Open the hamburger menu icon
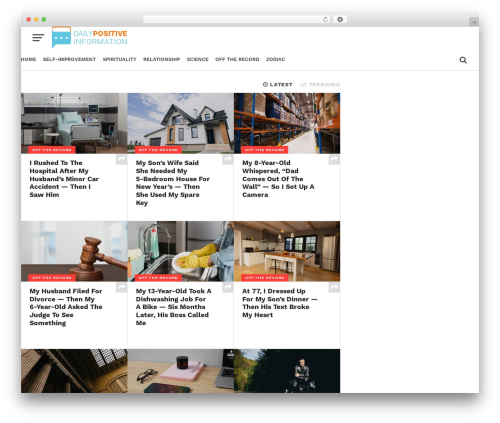 38,38
